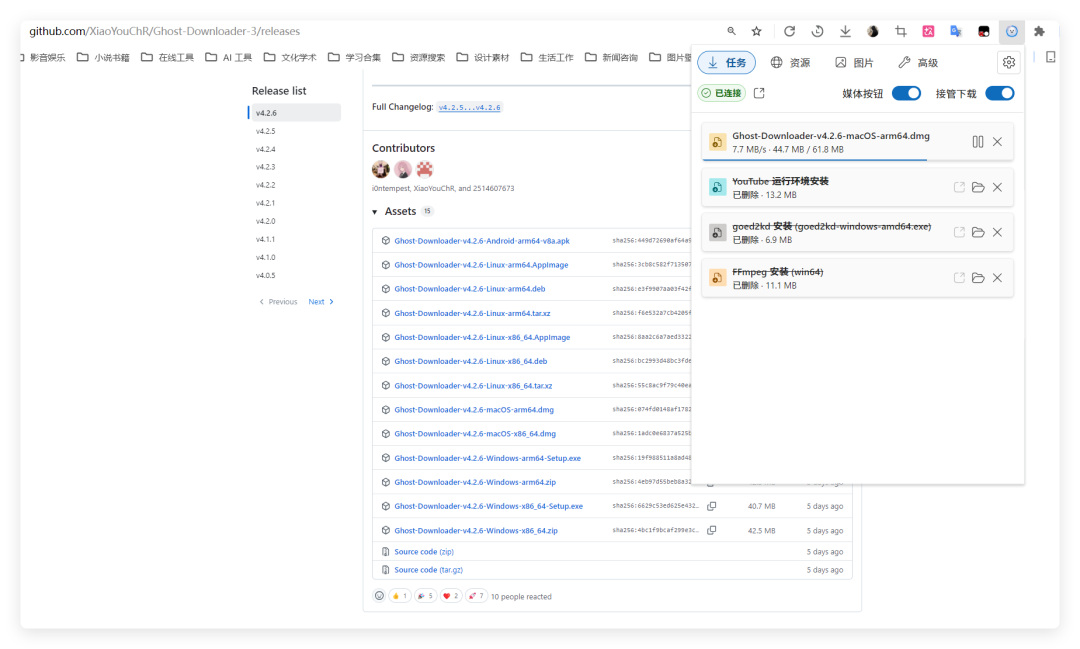Open the file of the FFmpeg 安装 task
1080x649 pixels.
[959, 278]
